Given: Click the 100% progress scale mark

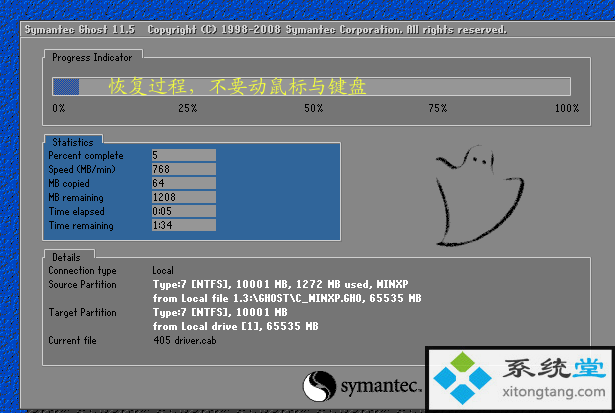Looking at the screenshot, I should pos(567,108).
